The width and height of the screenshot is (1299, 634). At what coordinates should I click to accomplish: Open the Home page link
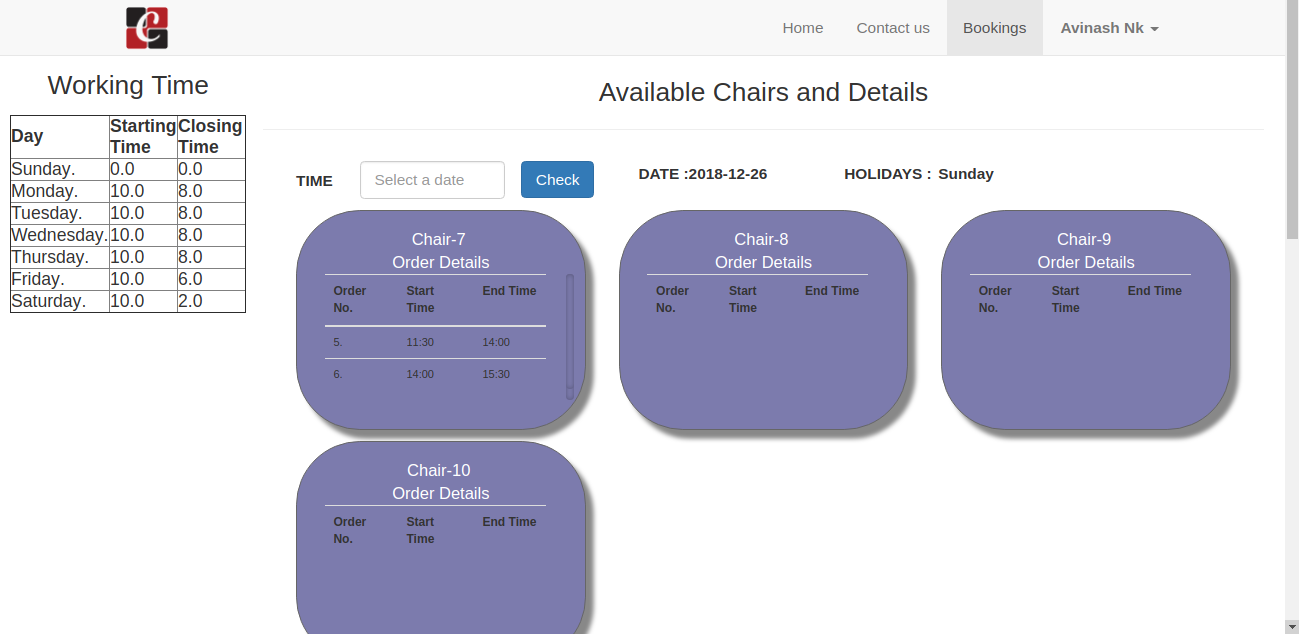tap(802, 28)
